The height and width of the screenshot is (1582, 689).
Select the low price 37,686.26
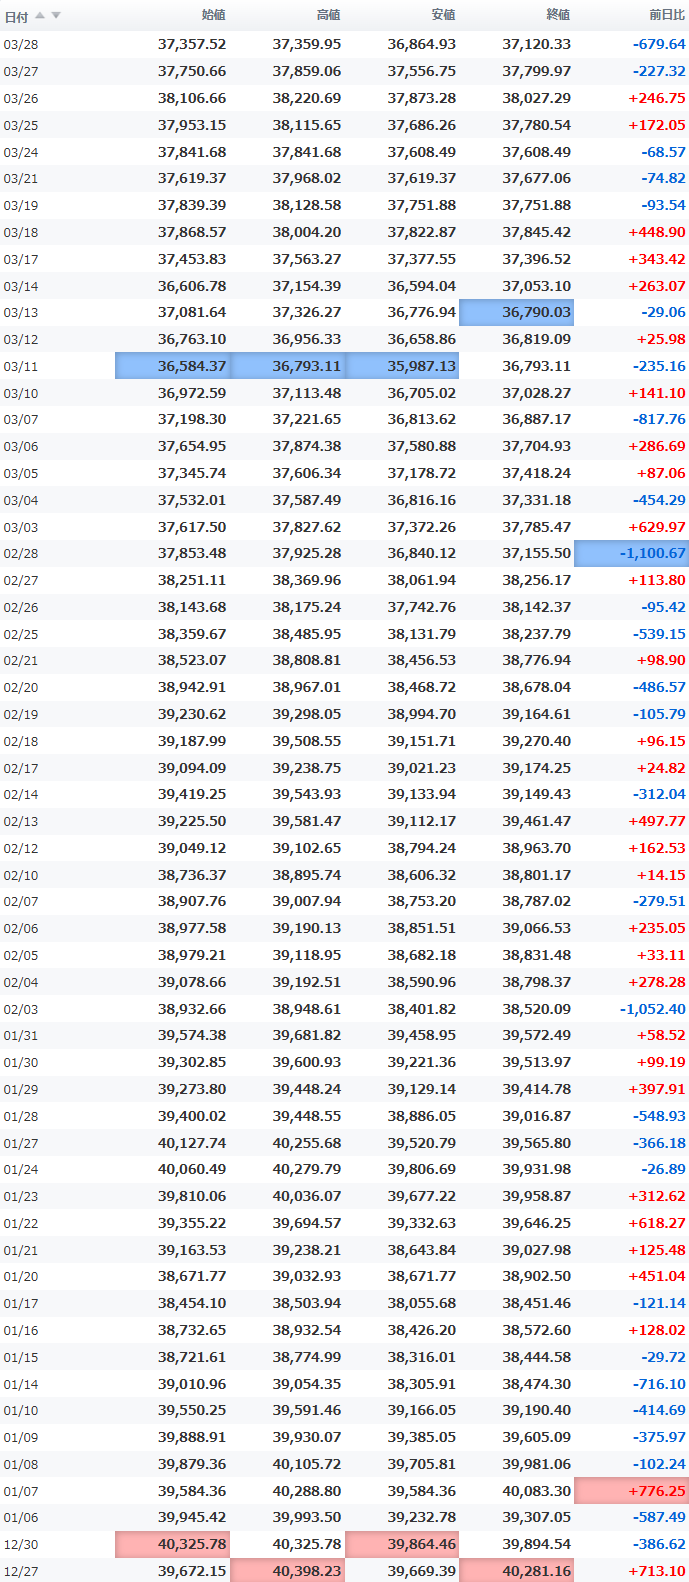(422, 125)
